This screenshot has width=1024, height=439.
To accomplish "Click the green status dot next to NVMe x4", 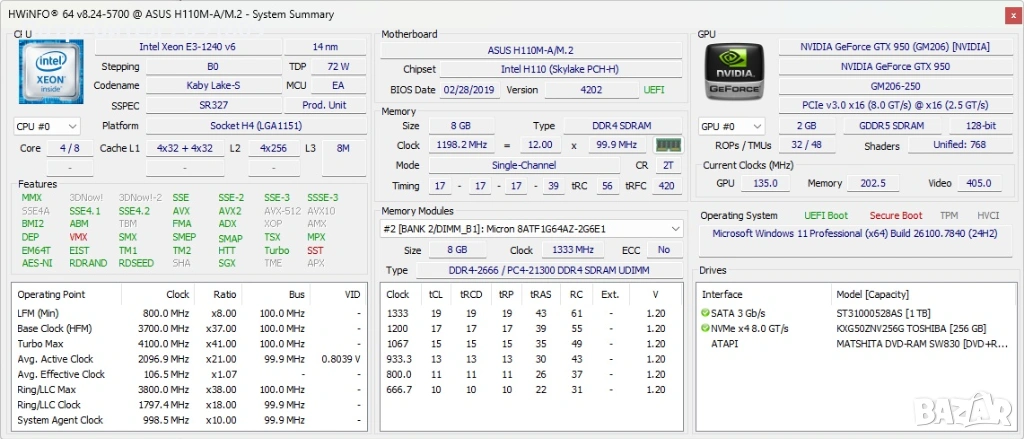I will click(x=705, y=329).
